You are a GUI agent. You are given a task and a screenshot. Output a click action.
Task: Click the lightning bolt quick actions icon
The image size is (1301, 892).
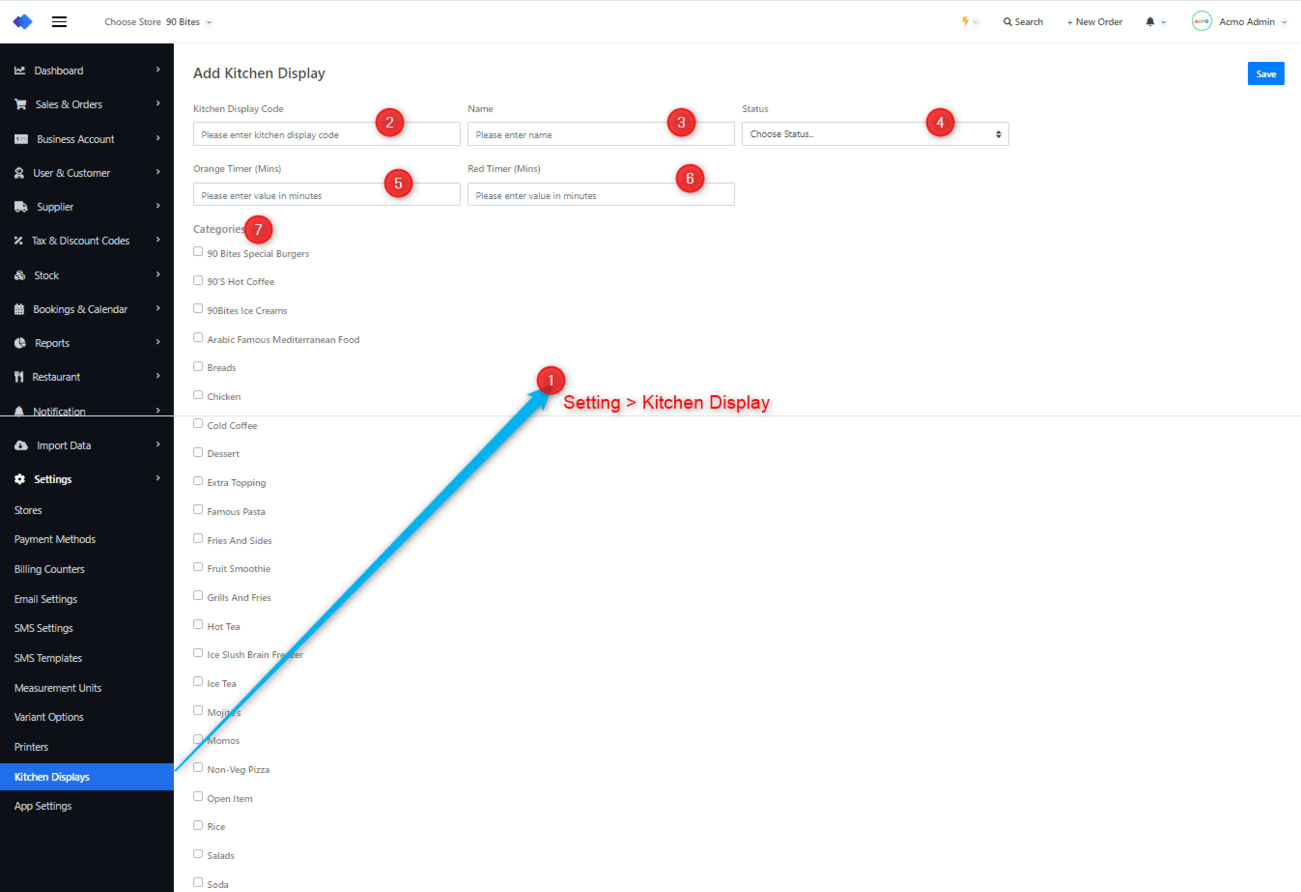point(965,21)
